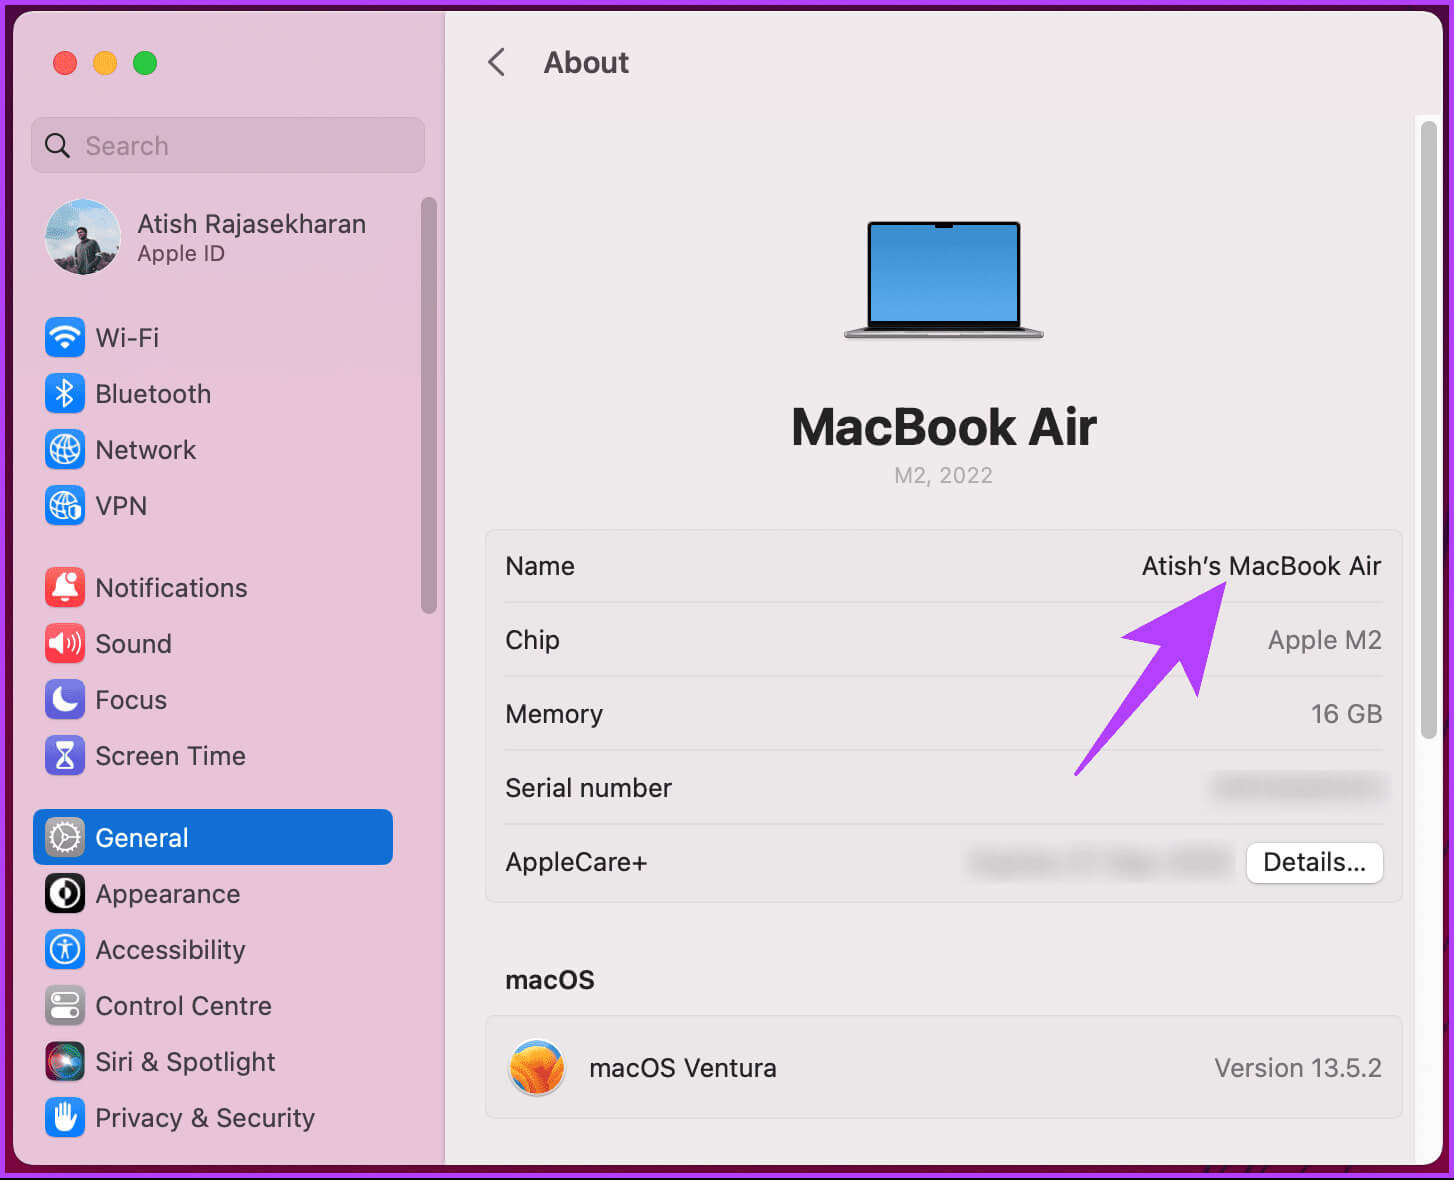Click the Network globe icon

(x=65, y=449)
